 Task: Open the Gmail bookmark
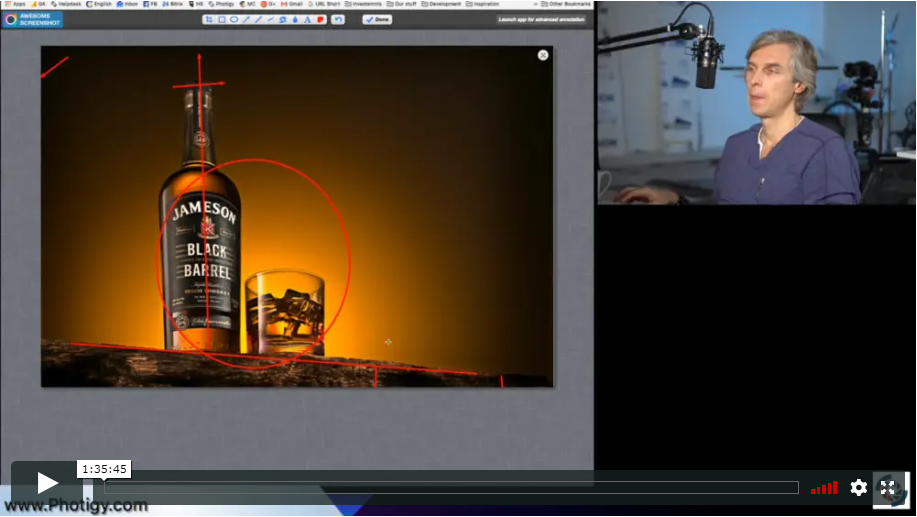pyautogui.click(x=292, y=4)
